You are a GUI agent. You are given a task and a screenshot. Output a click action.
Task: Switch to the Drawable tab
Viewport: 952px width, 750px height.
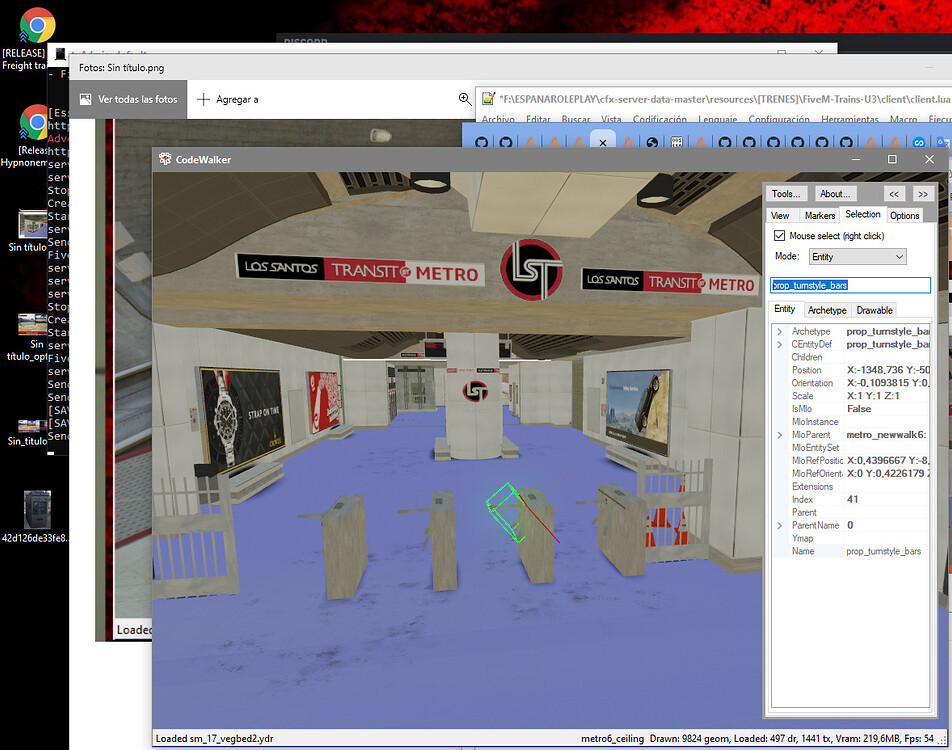click(874, 310)
